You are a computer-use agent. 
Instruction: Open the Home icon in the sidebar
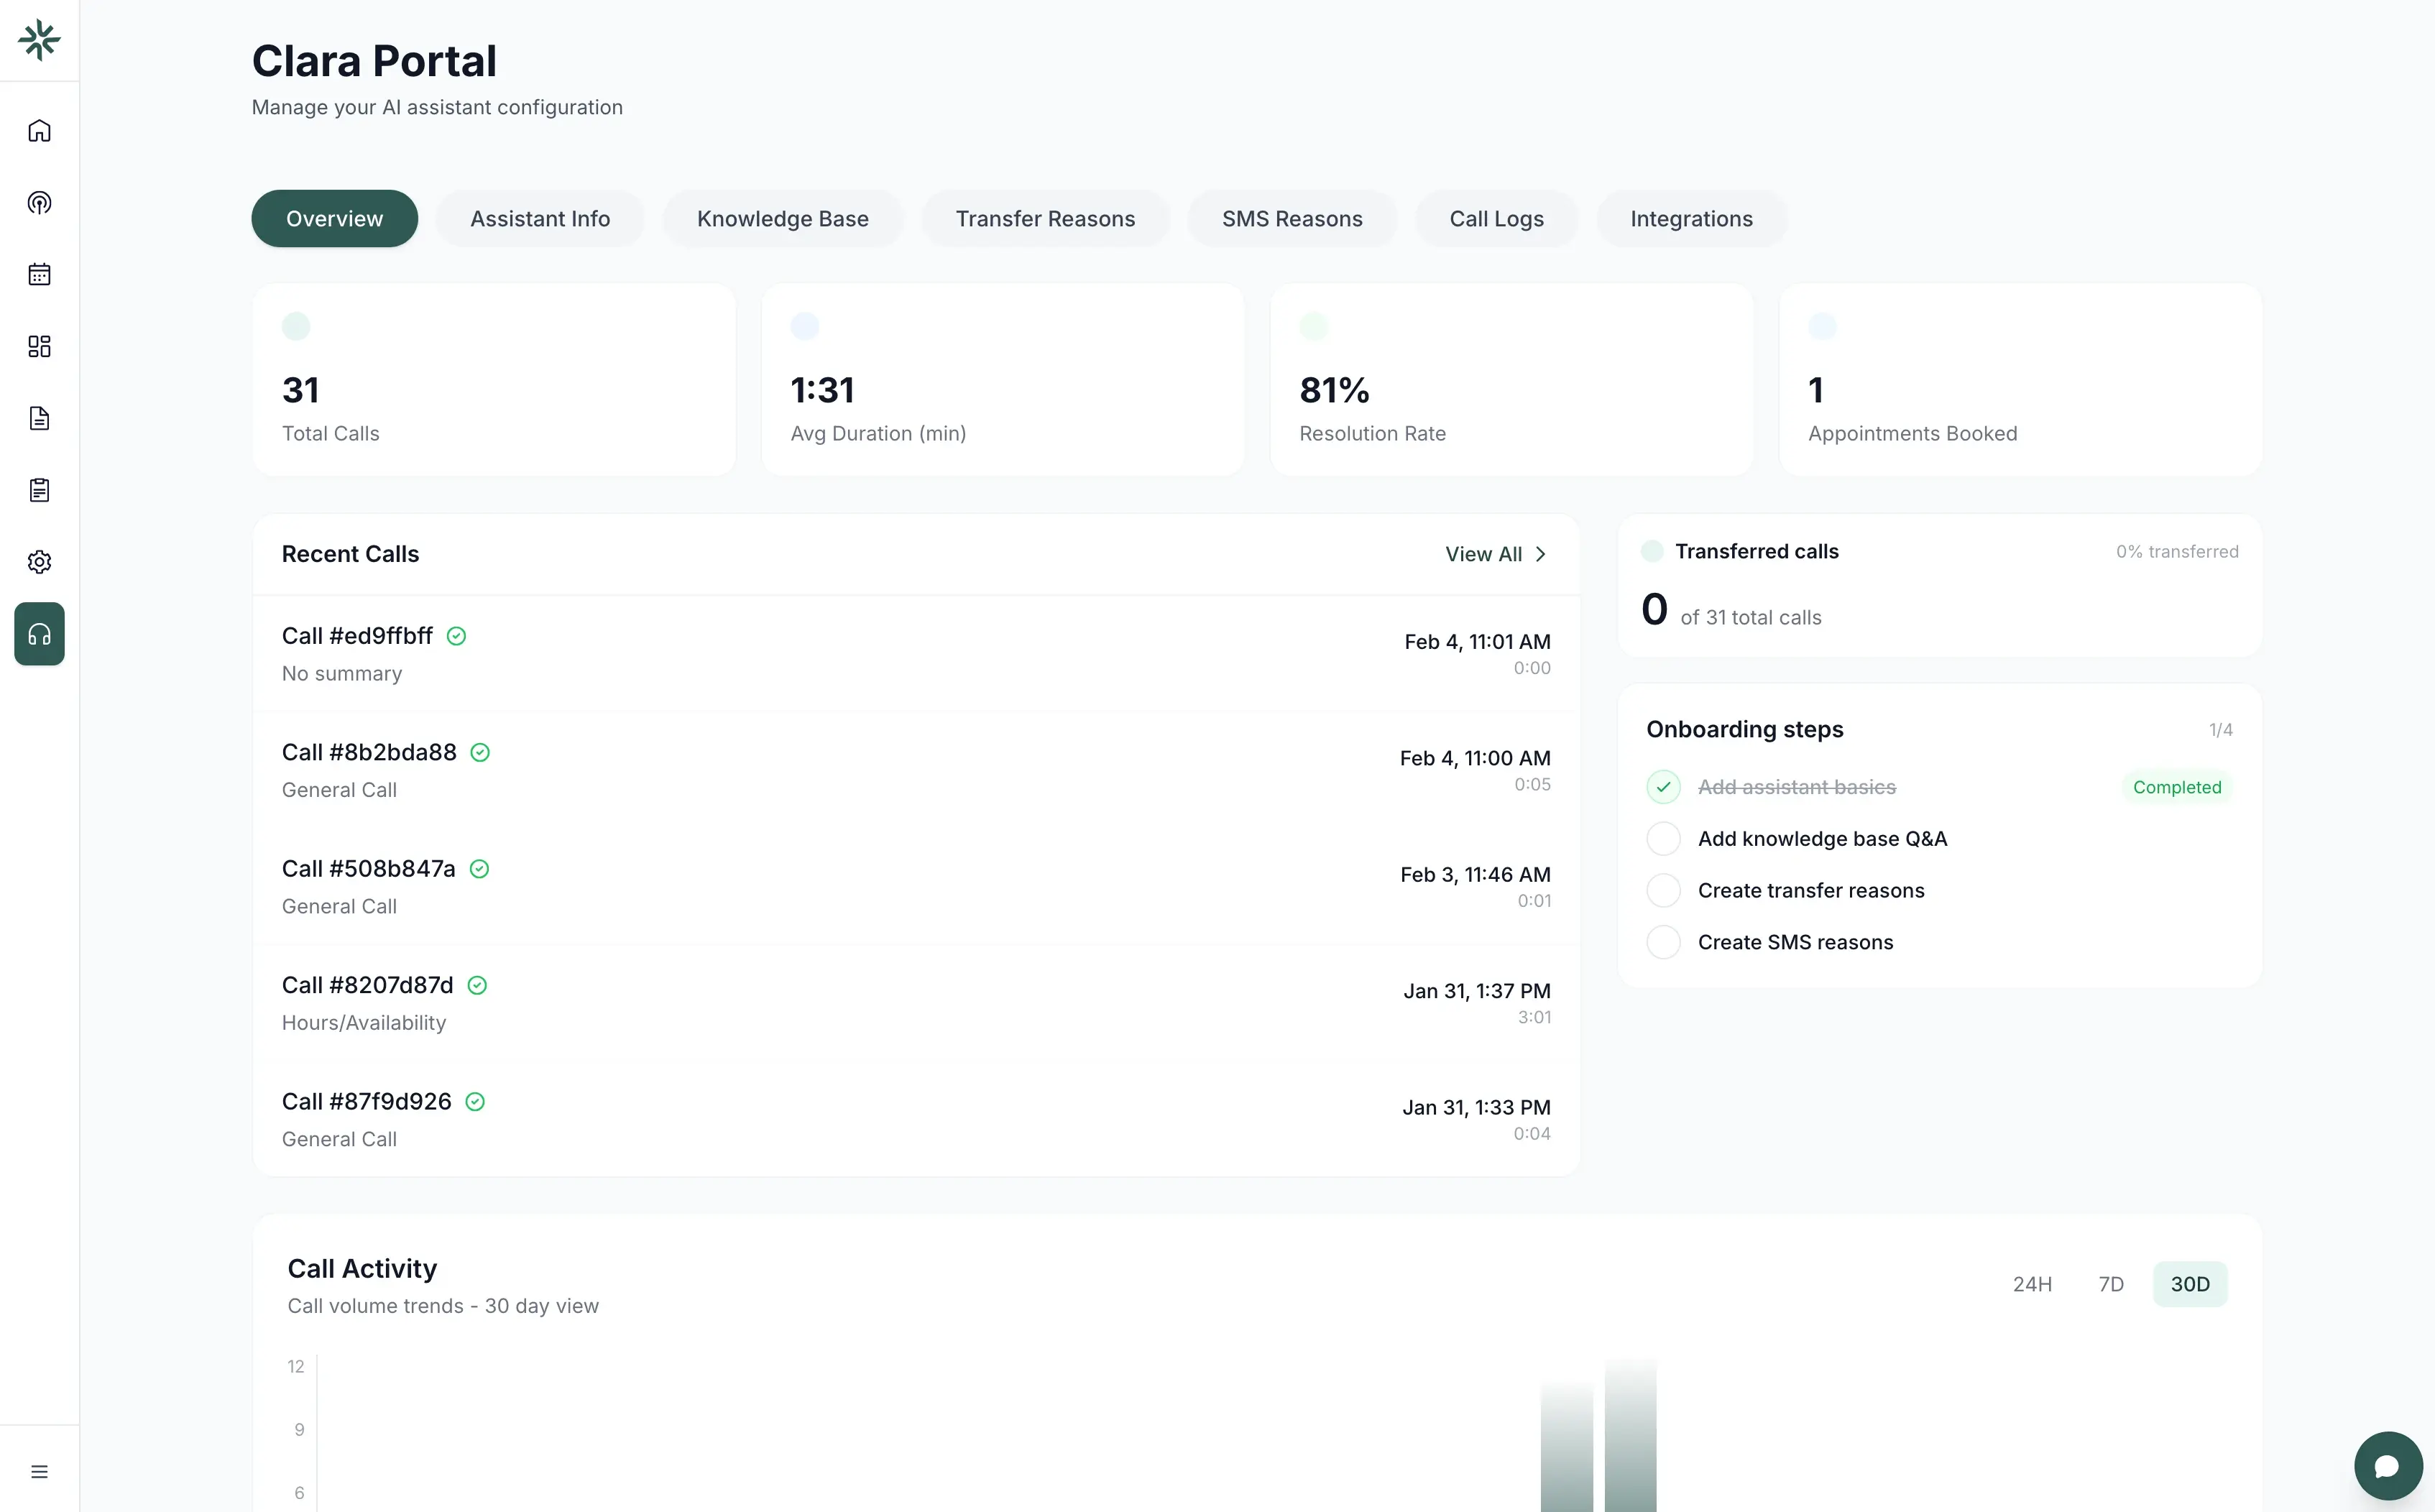pyautogui.click(x=39, y=130)
